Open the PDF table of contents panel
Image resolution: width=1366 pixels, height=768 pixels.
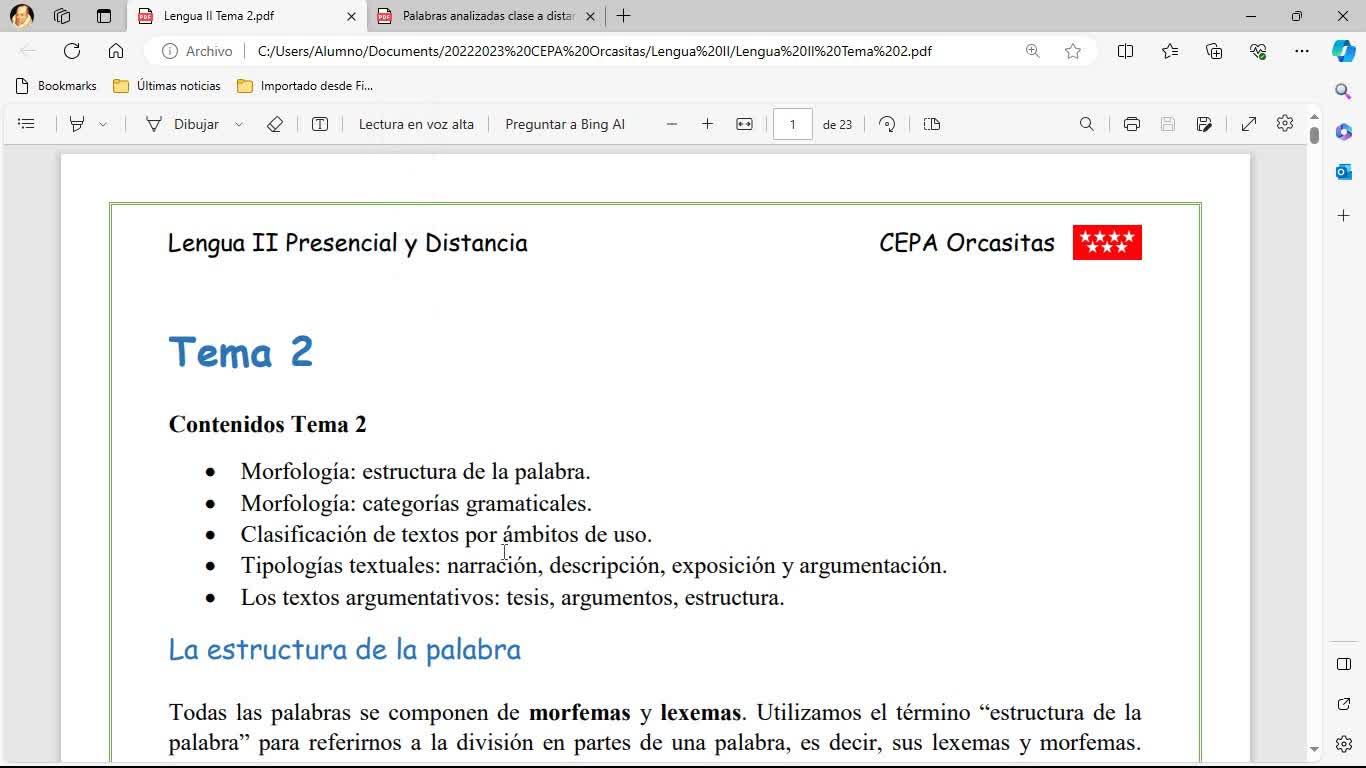(27, 124)
